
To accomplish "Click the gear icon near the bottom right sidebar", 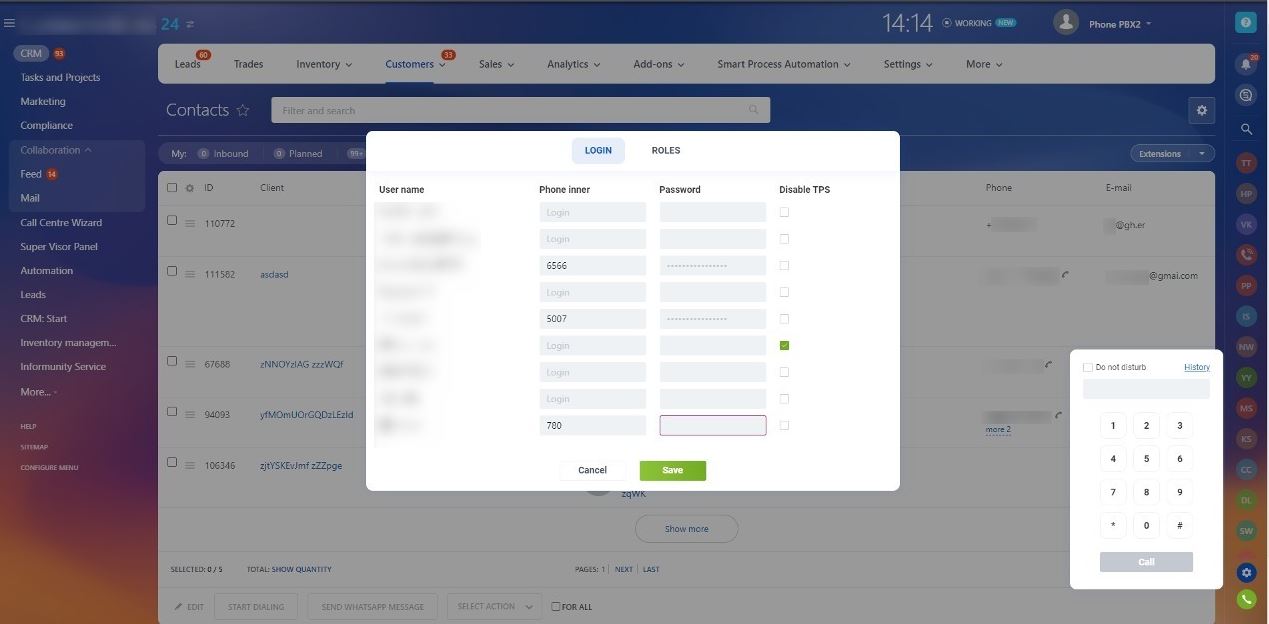I will click(1245, 572).
